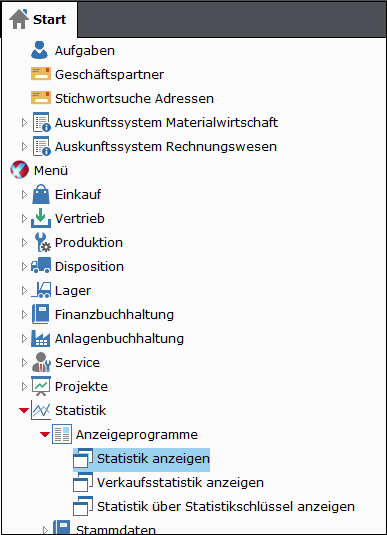Viewport: 387px width, 535px height.
Task: Expand the Finanzbuchhaltung tree node
Action: [x=24, y=314]
